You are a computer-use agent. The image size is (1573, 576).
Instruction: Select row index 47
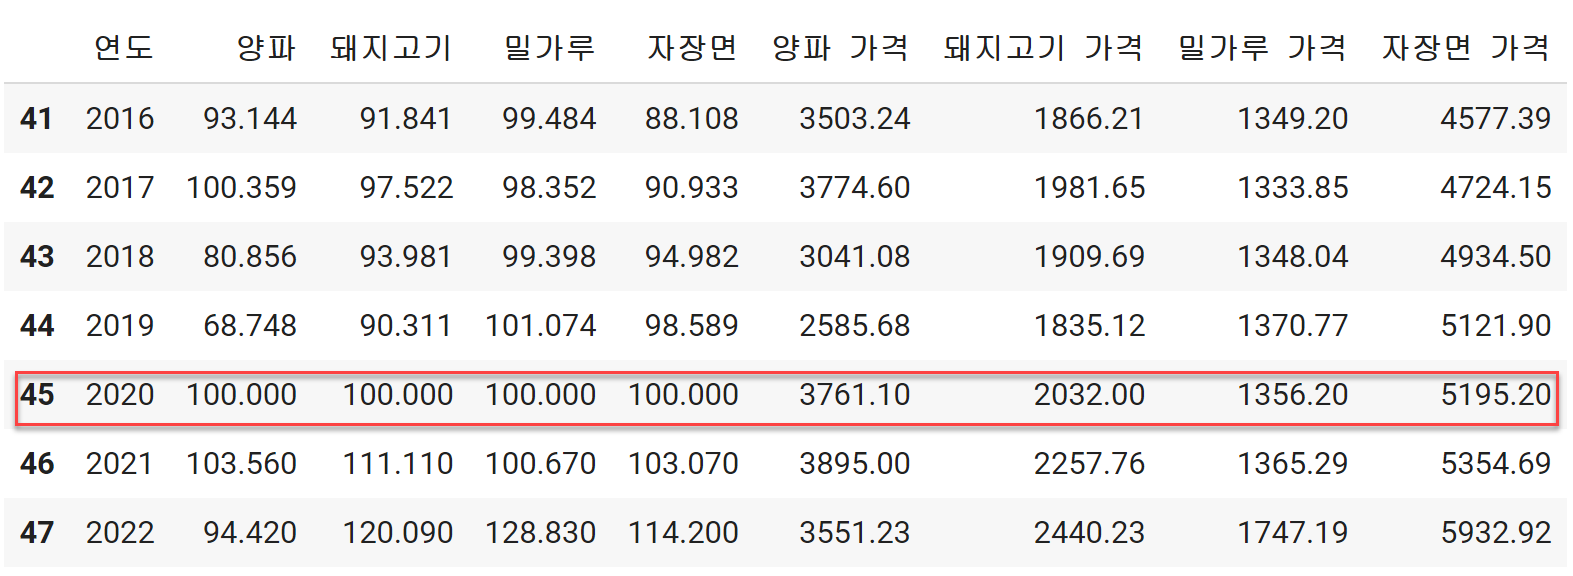37,533
